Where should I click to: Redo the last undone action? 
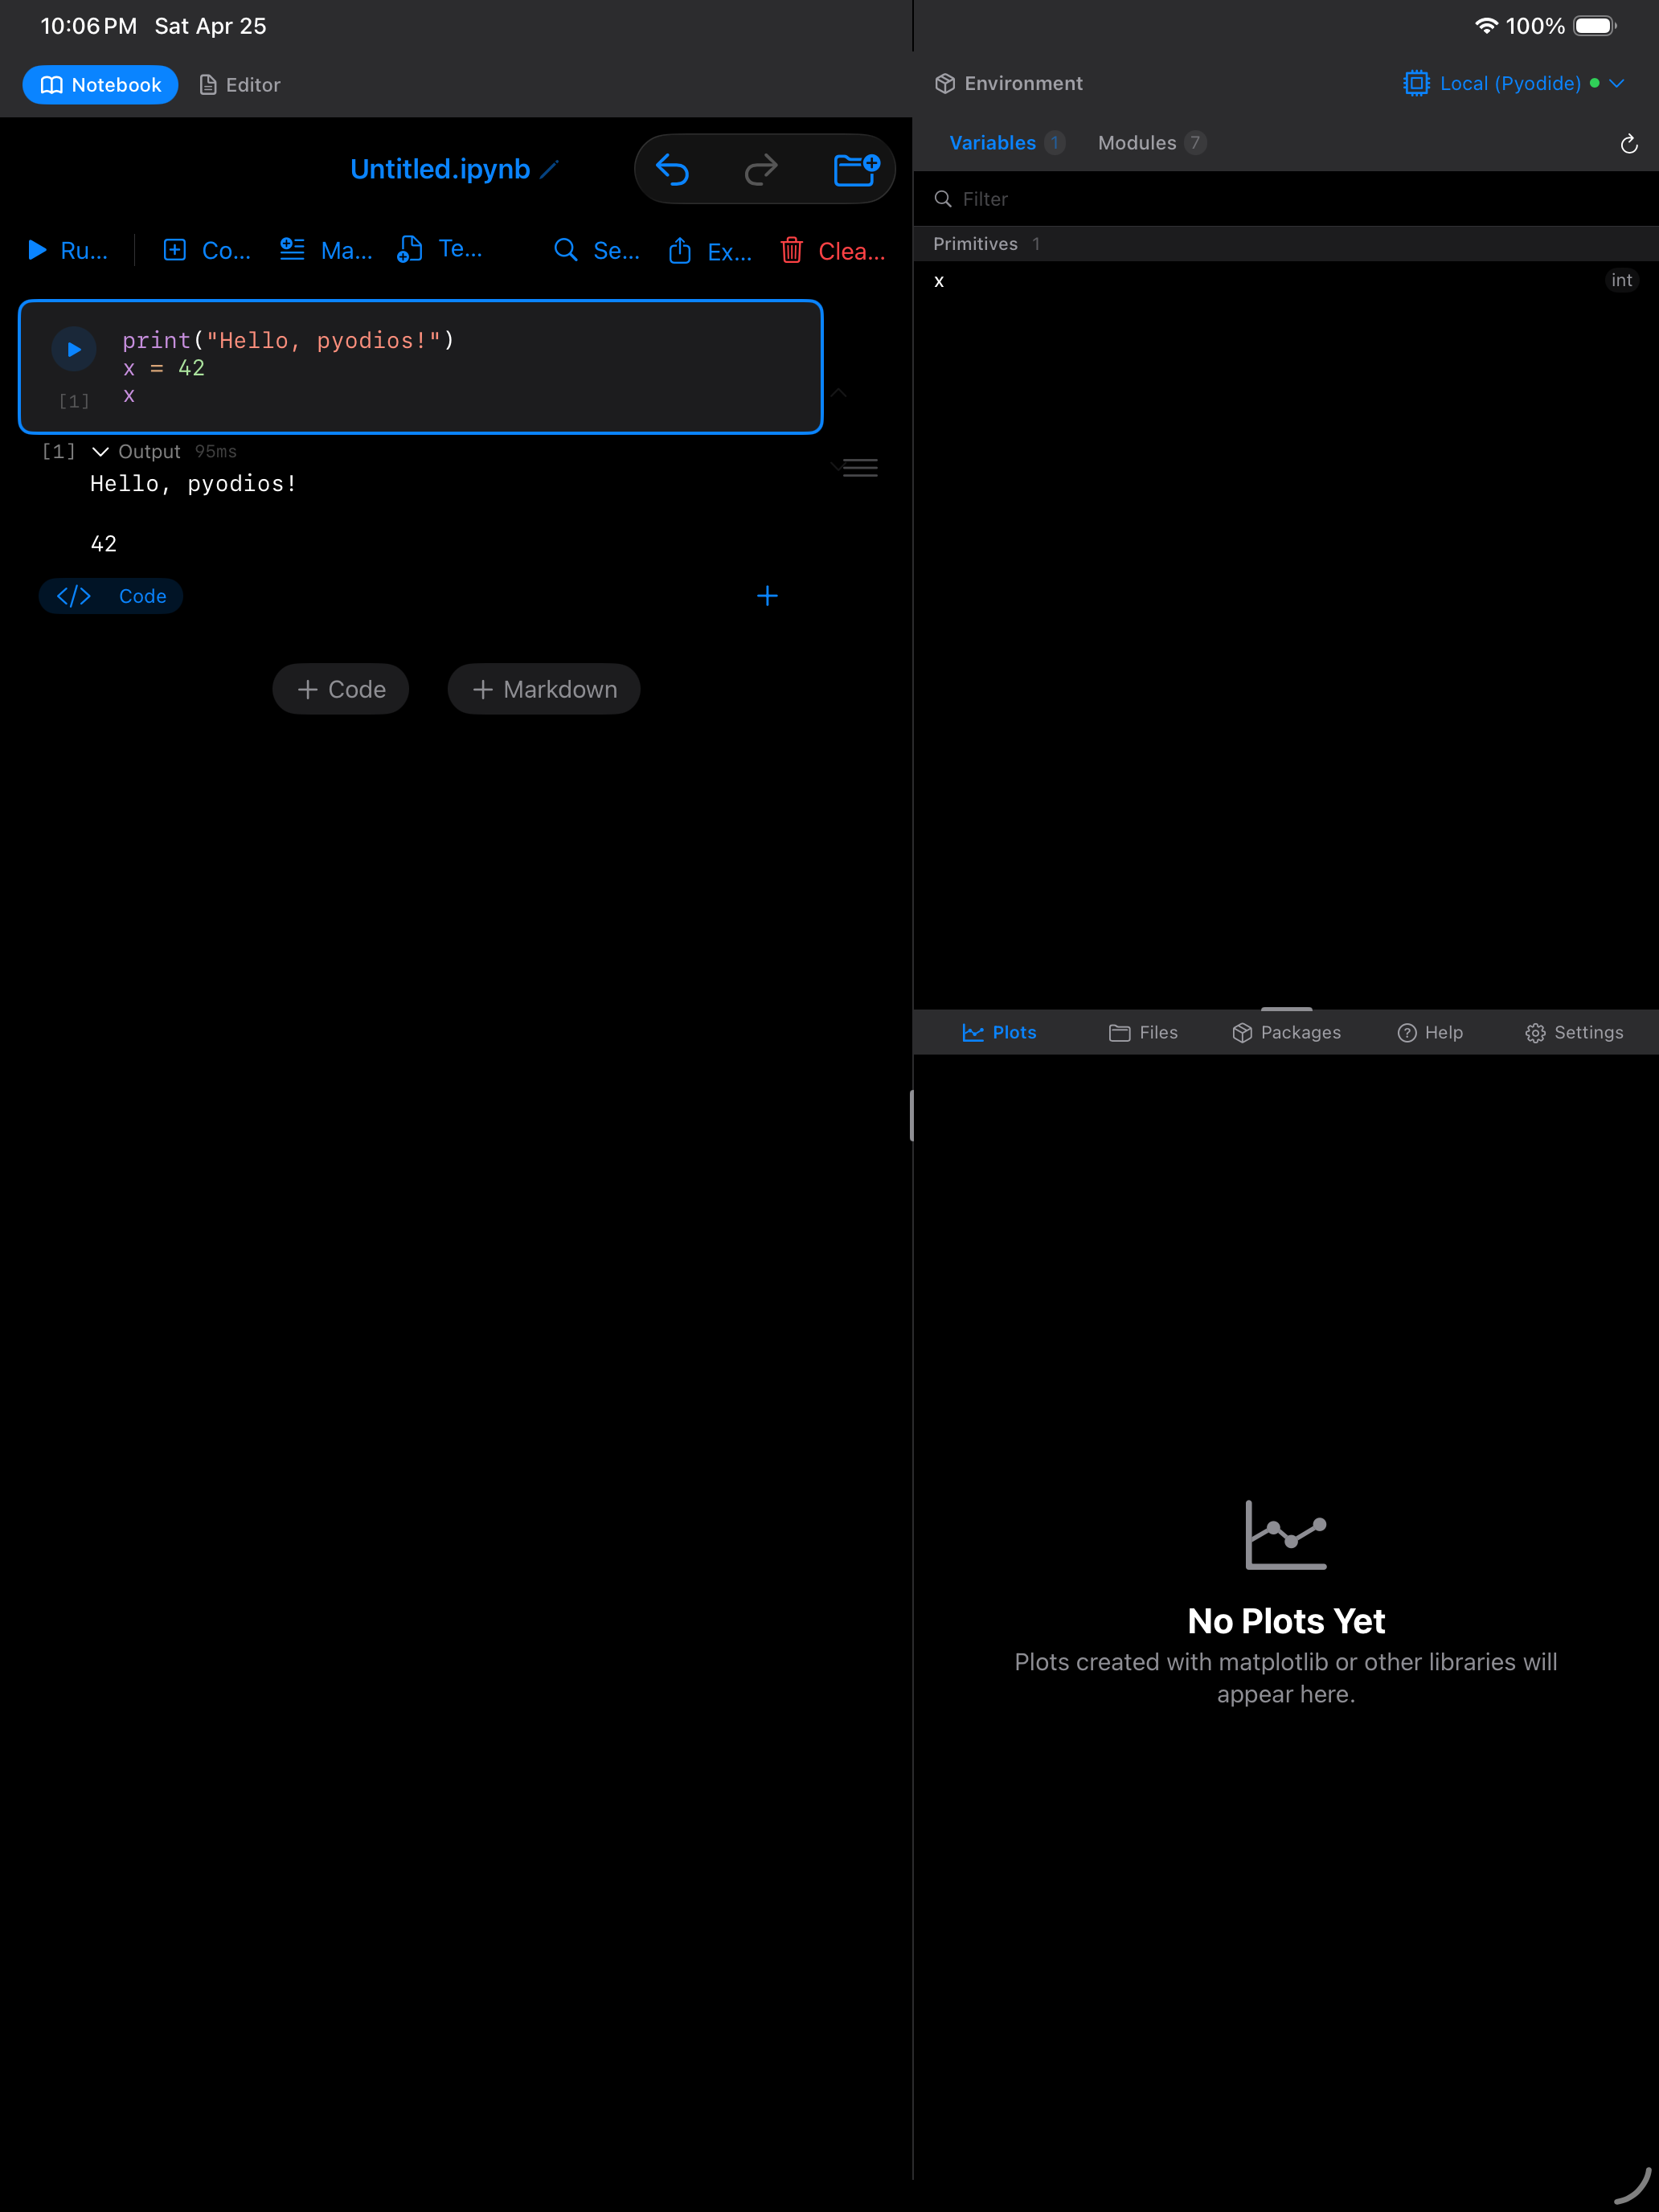coord(761,170)
